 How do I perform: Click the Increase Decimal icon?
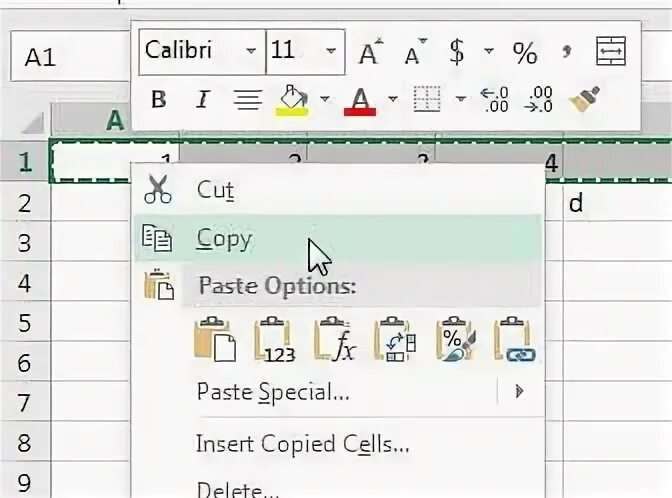(495, 99)
